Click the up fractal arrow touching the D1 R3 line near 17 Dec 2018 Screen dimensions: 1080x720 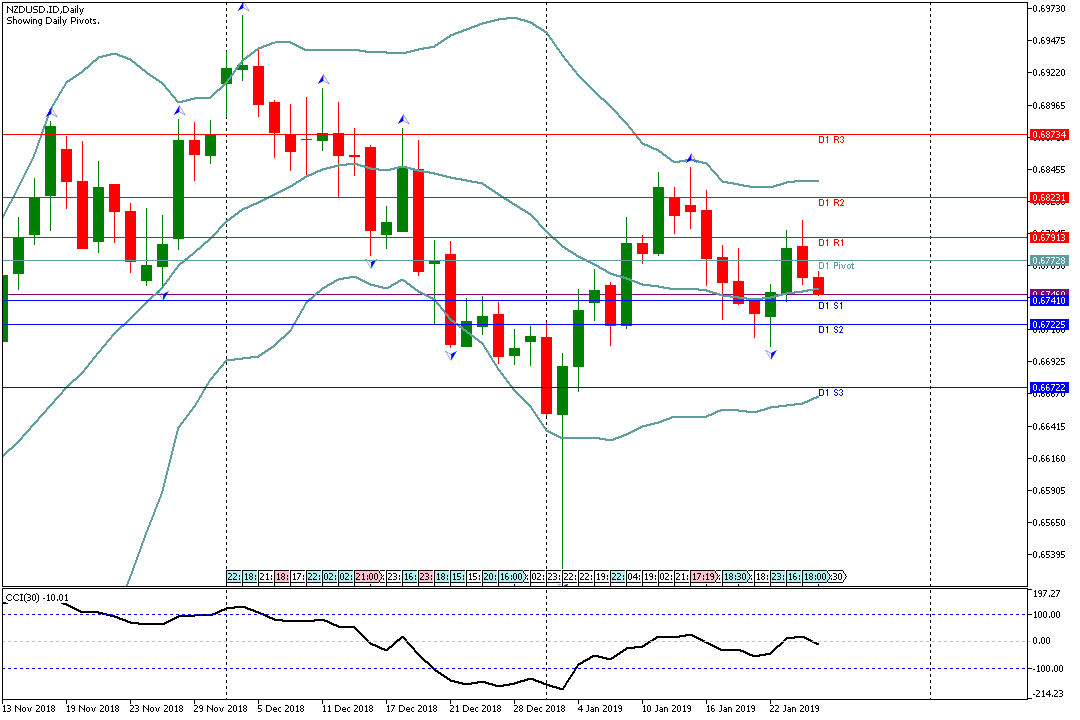coord(404,120)
